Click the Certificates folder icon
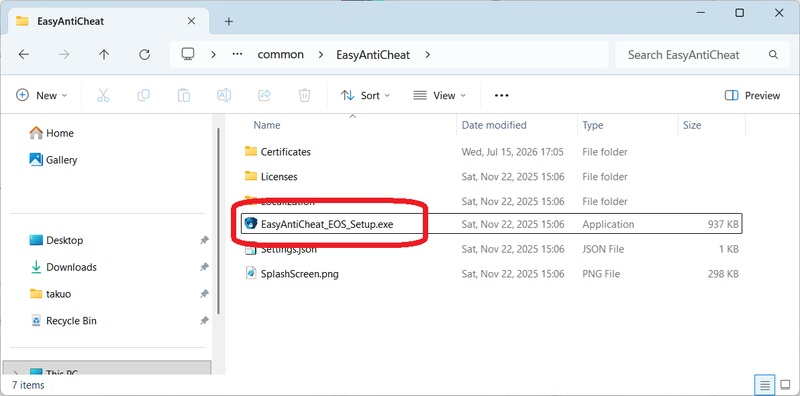This screenshot has width=800, height=396. tap(251, 151)
